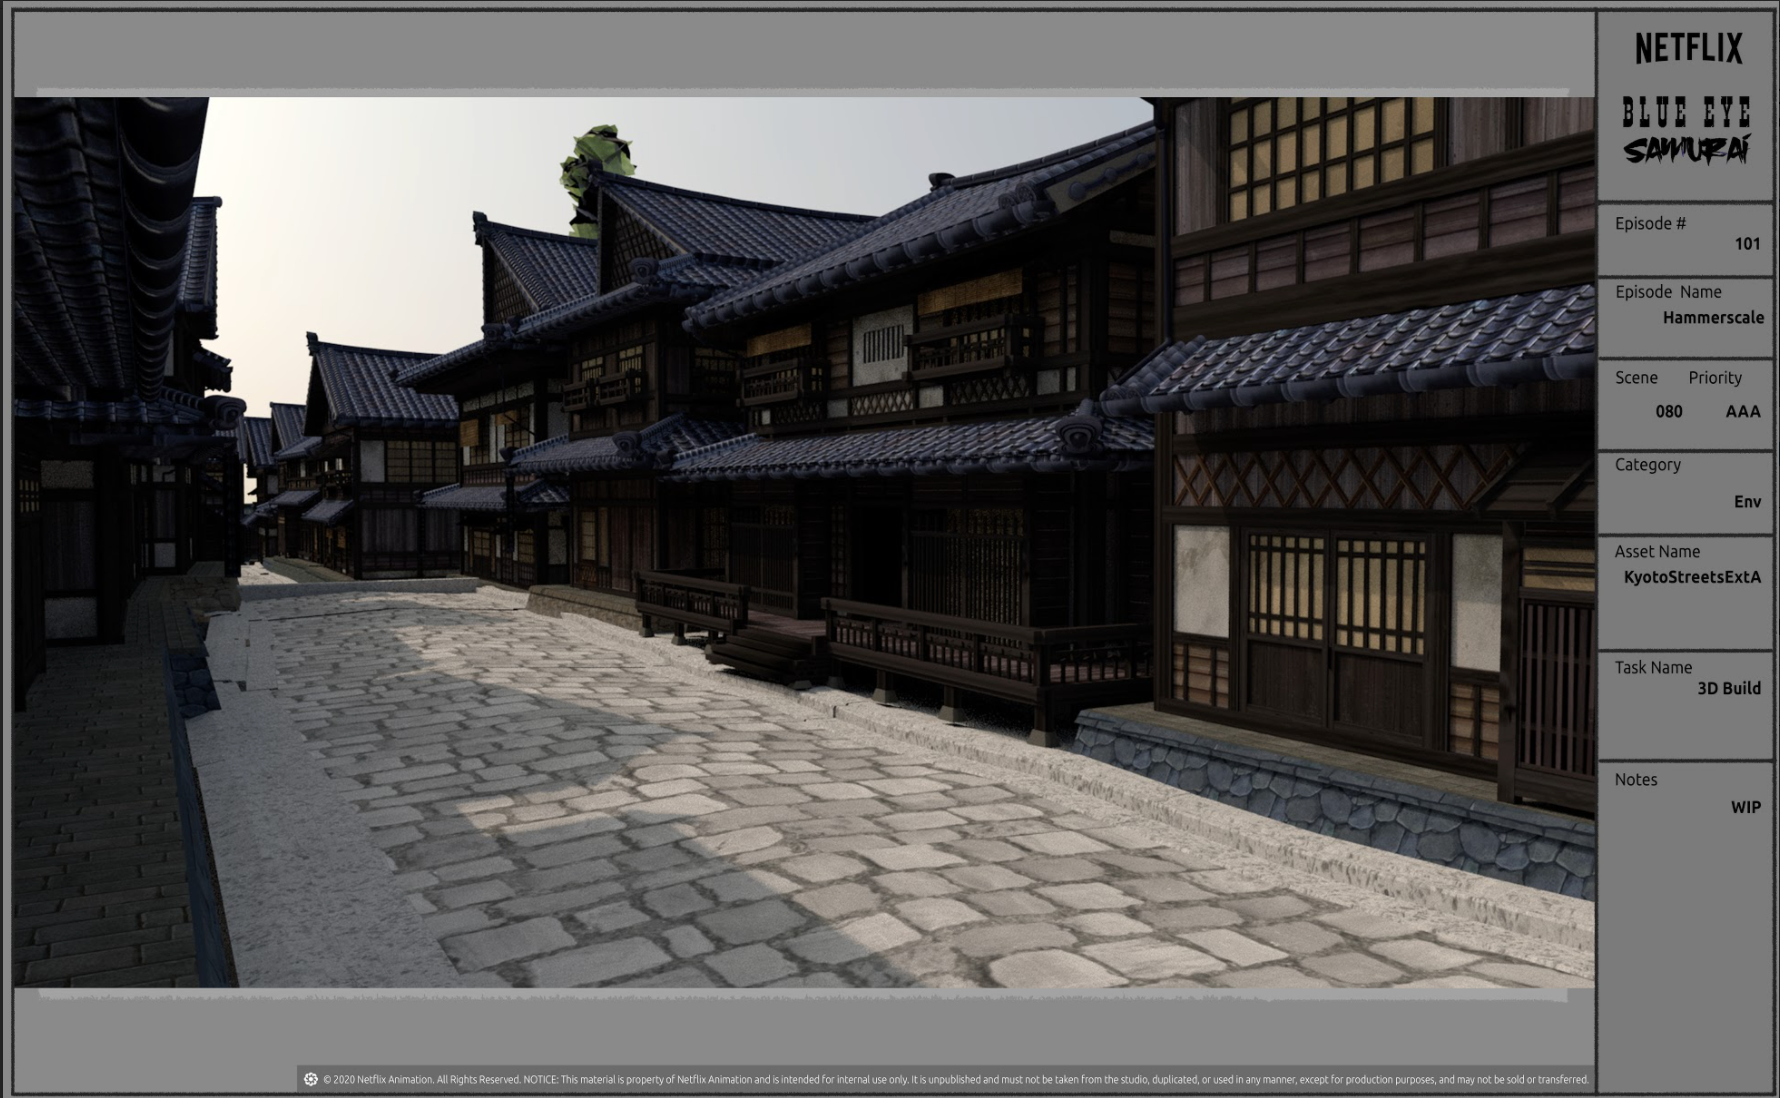Select the 'Episode #' label
Viewport: 1780px width, 1098px height.
1650,223
